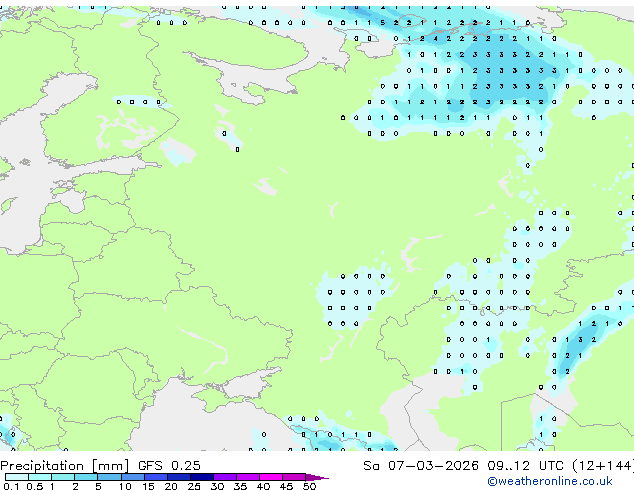
Task: Click the legend tick label '15'
Action: pos(148,486)
